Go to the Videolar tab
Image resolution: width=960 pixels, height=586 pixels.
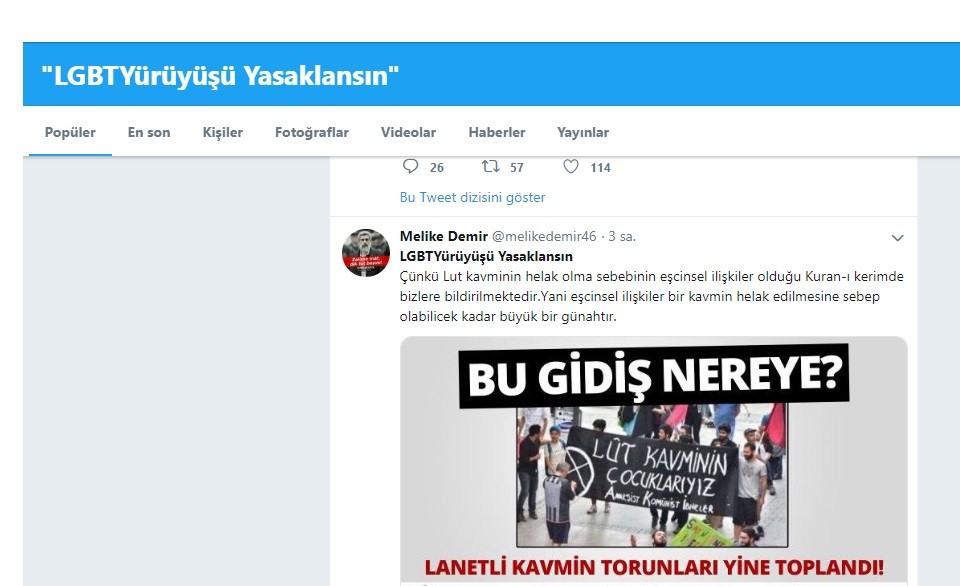coord(408,132)
